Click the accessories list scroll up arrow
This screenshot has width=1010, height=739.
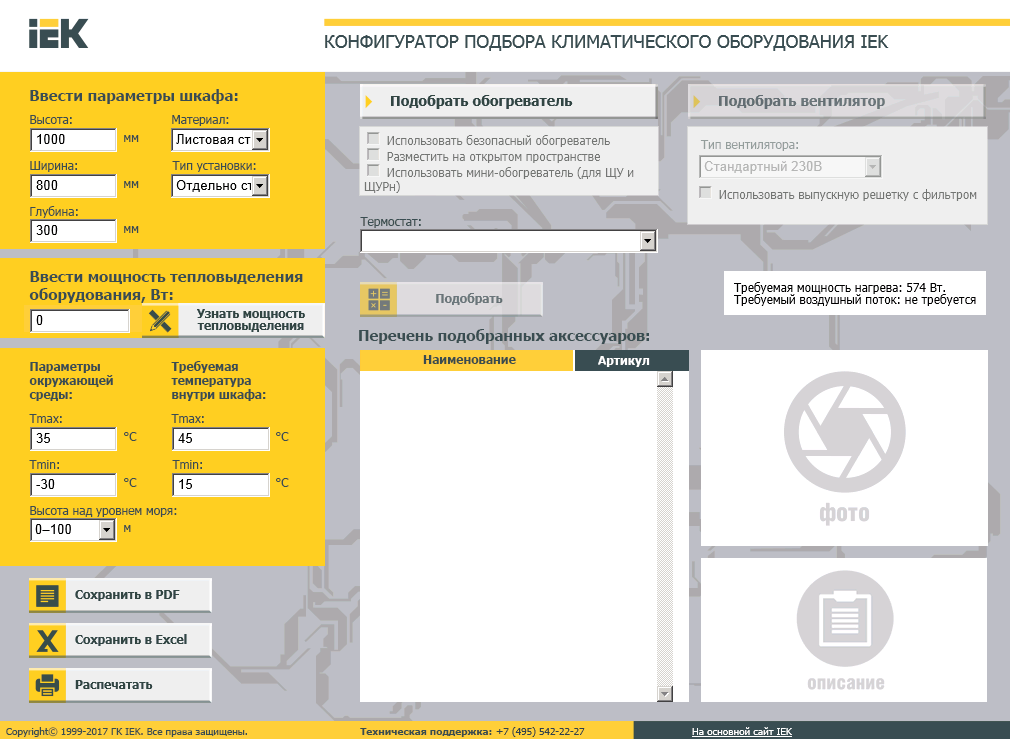pos(665,379)
